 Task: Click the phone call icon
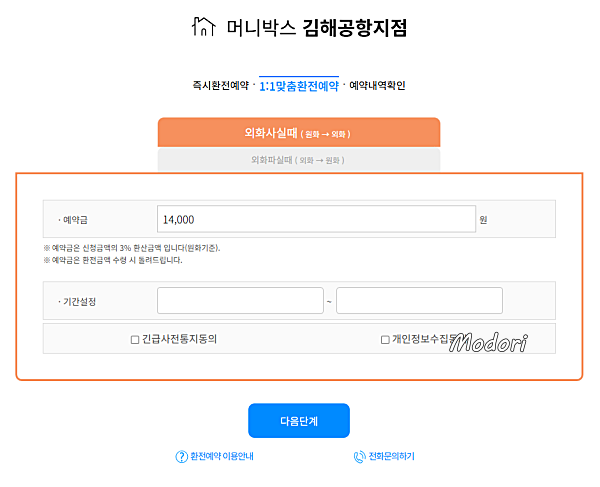click(360, 456)
